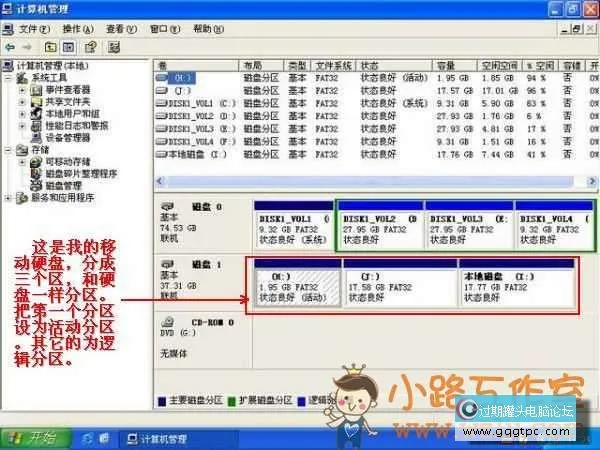Select the DISK1_VOL1 partition block on 磁盘 0
This screenshot has height=450, width=600.
tap(293, 225)
